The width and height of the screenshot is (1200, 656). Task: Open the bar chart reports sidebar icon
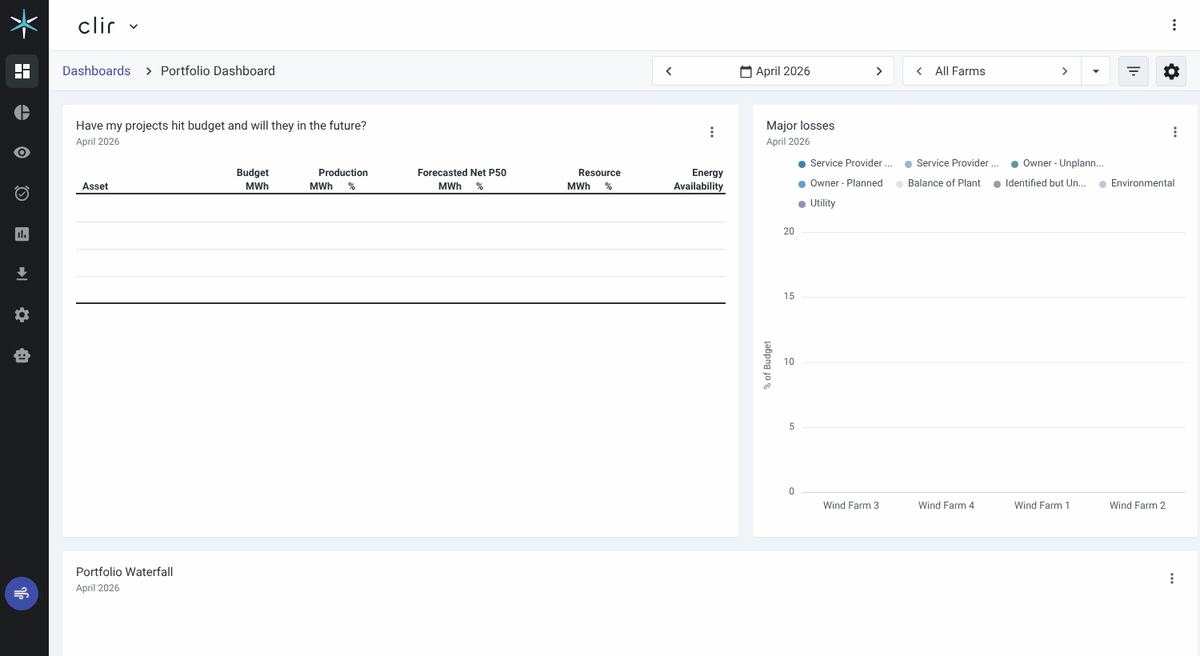[22, 234]
